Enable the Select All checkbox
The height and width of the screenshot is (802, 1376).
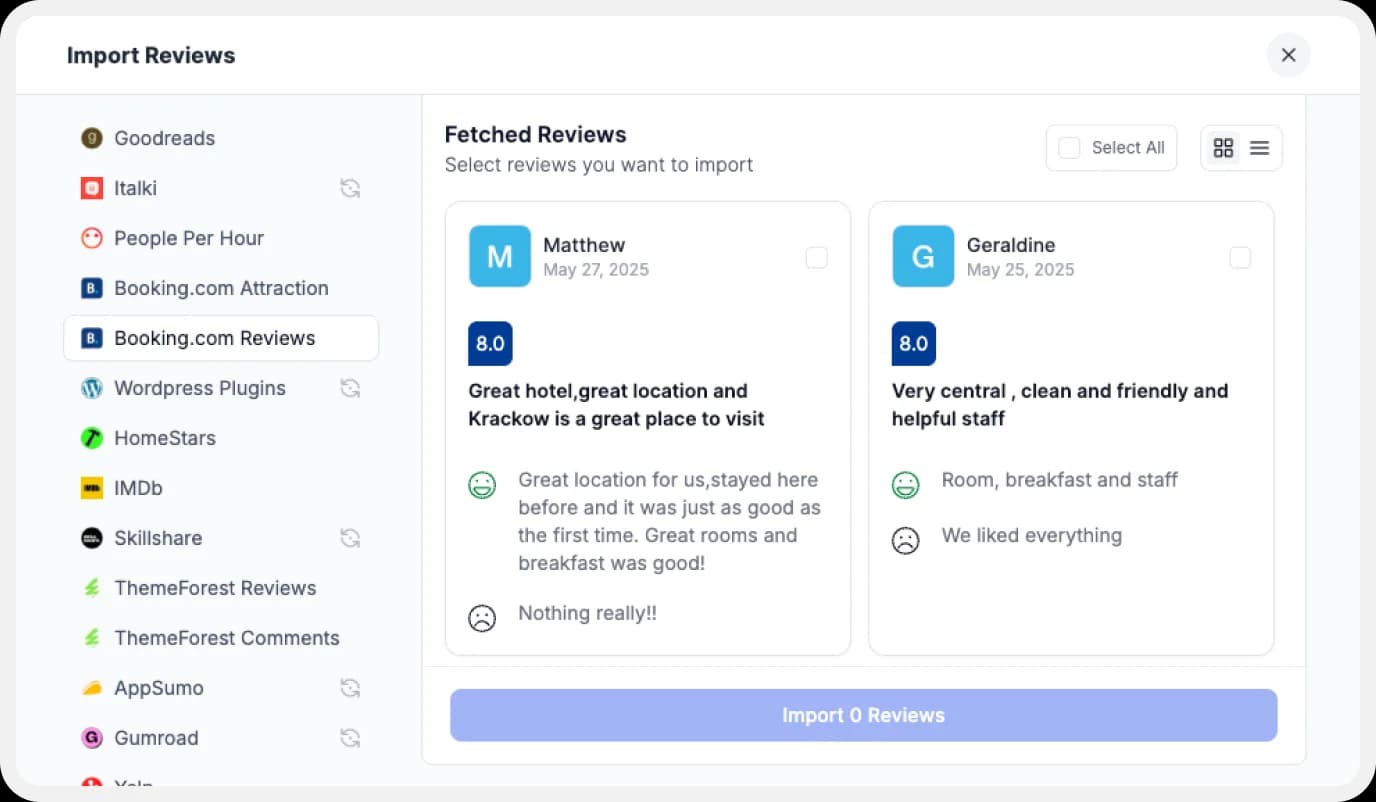click(x=1069, y=147)
